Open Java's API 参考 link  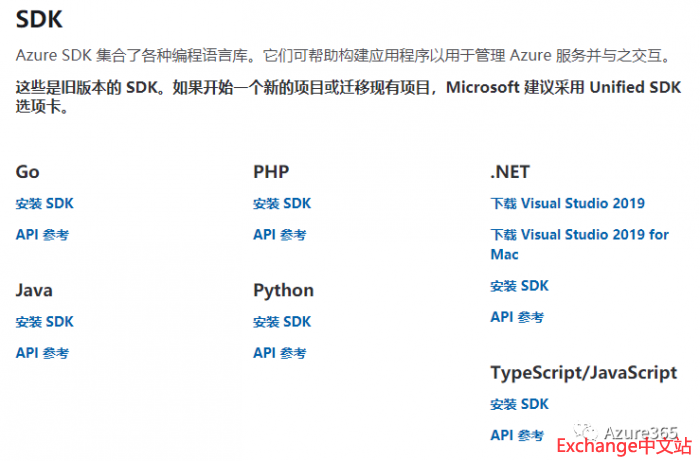pos(42,353)
